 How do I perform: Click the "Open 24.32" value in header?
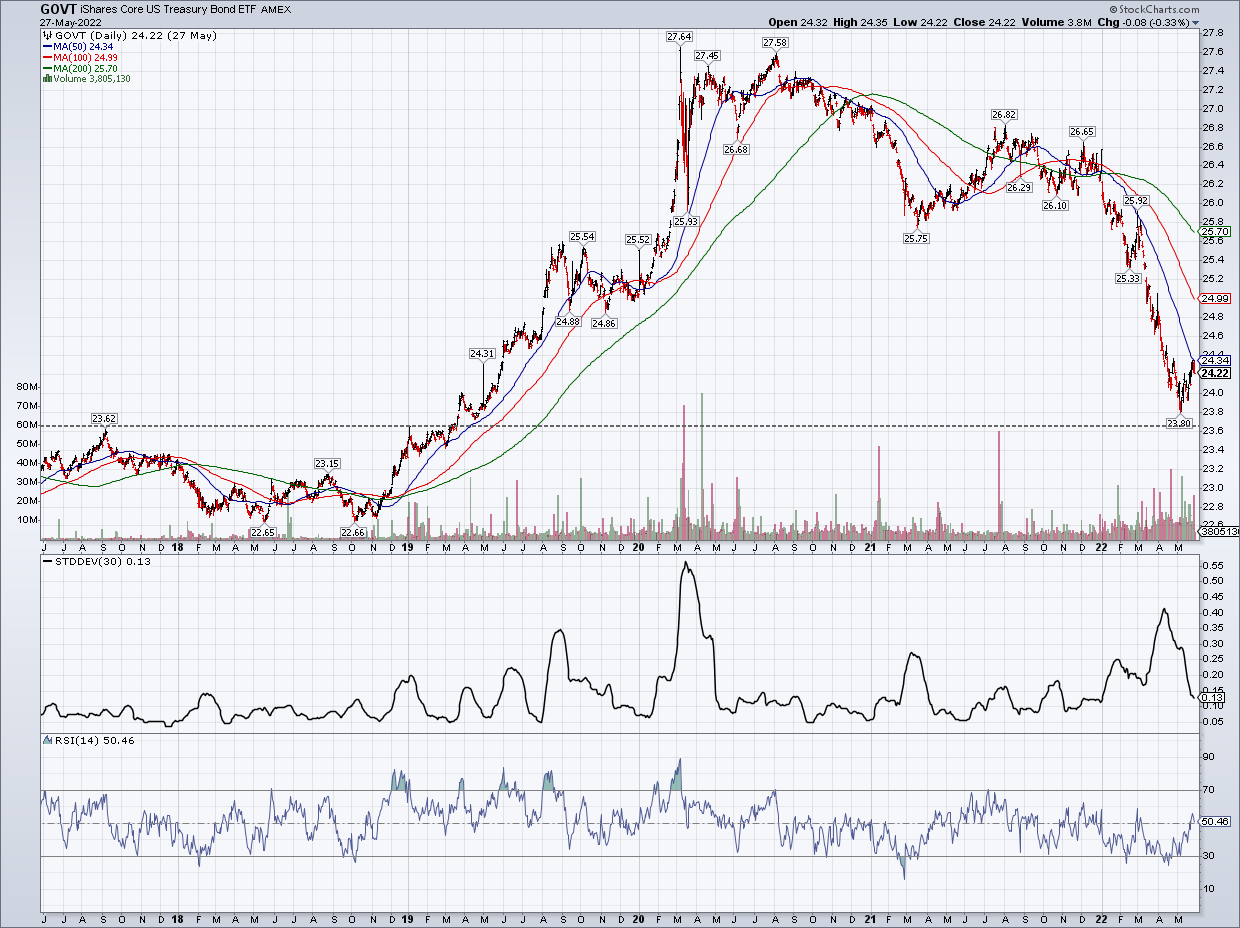[x=798, y=23]
